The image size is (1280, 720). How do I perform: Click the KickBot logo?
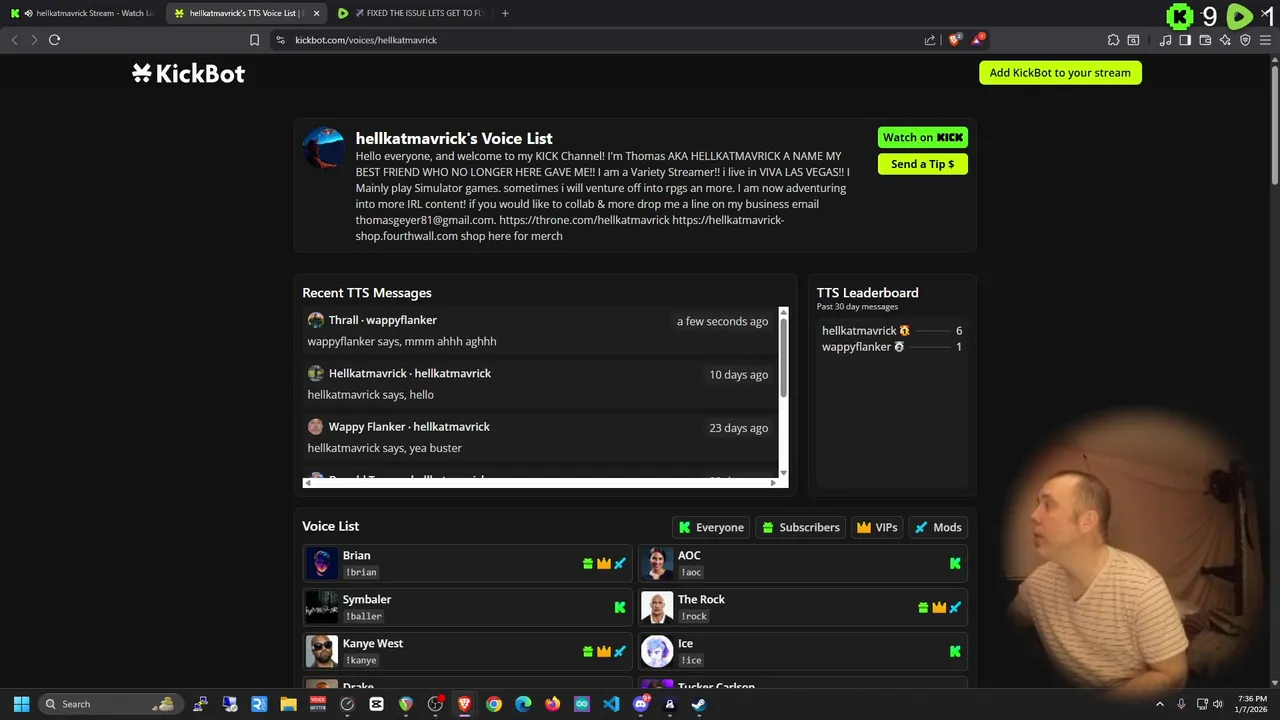pyautogui.click(x=188, y=73)
